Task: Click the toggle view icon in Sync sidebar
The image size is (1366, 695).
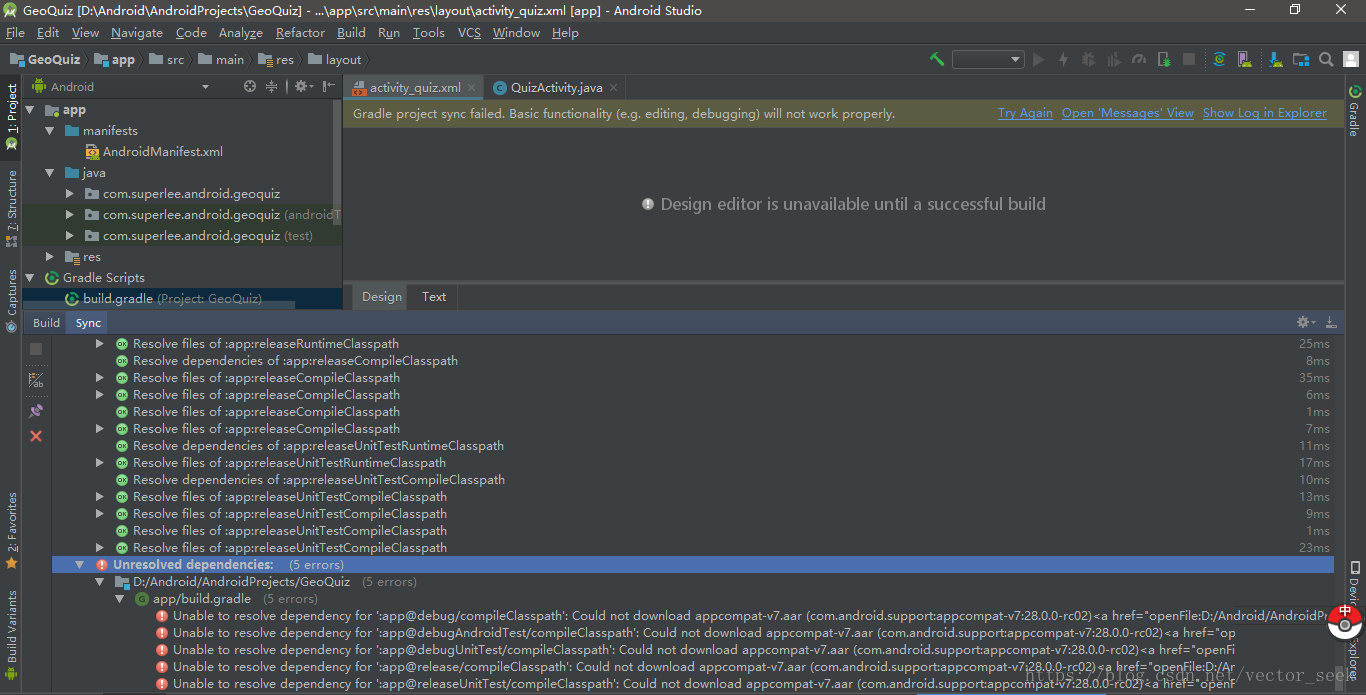Action: coord(36,380)
